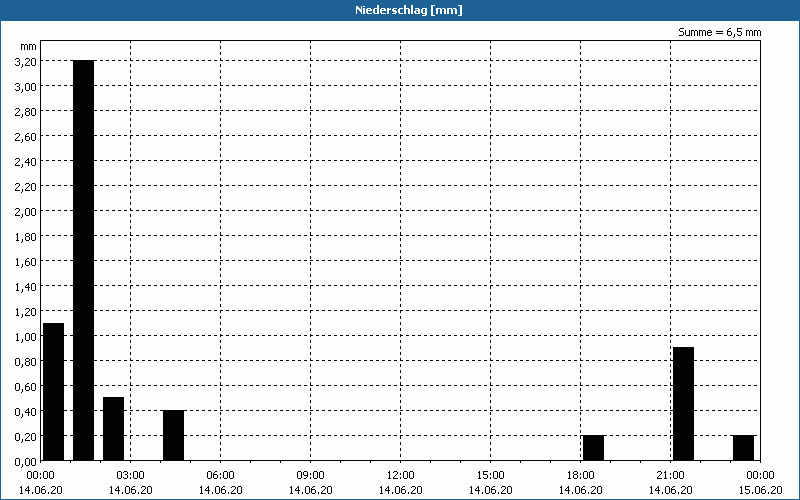
Task: Click the y-axis label 2,60
Action: pos(26,136)
